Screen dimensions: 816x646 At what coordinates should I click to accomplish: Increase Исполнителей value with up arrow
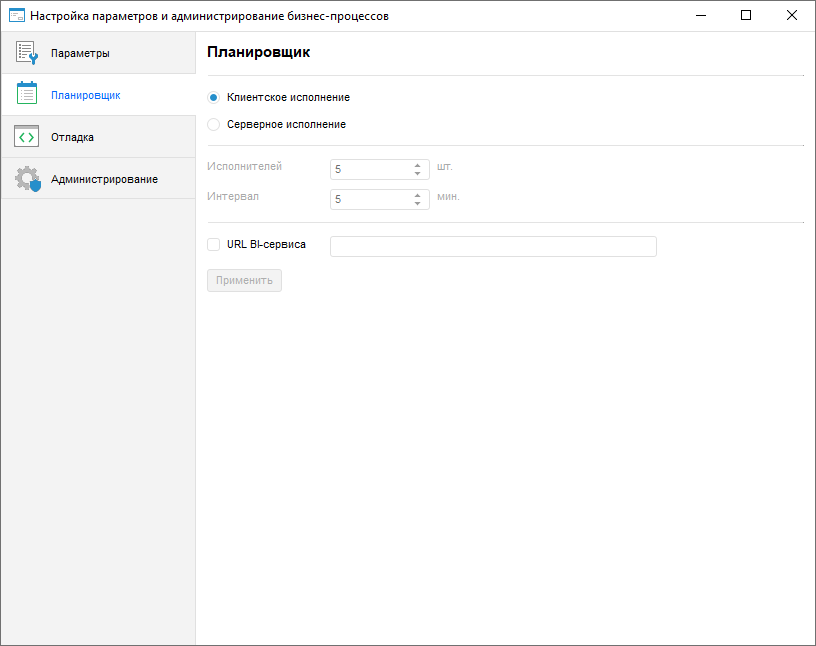click(x=417, y=165)
